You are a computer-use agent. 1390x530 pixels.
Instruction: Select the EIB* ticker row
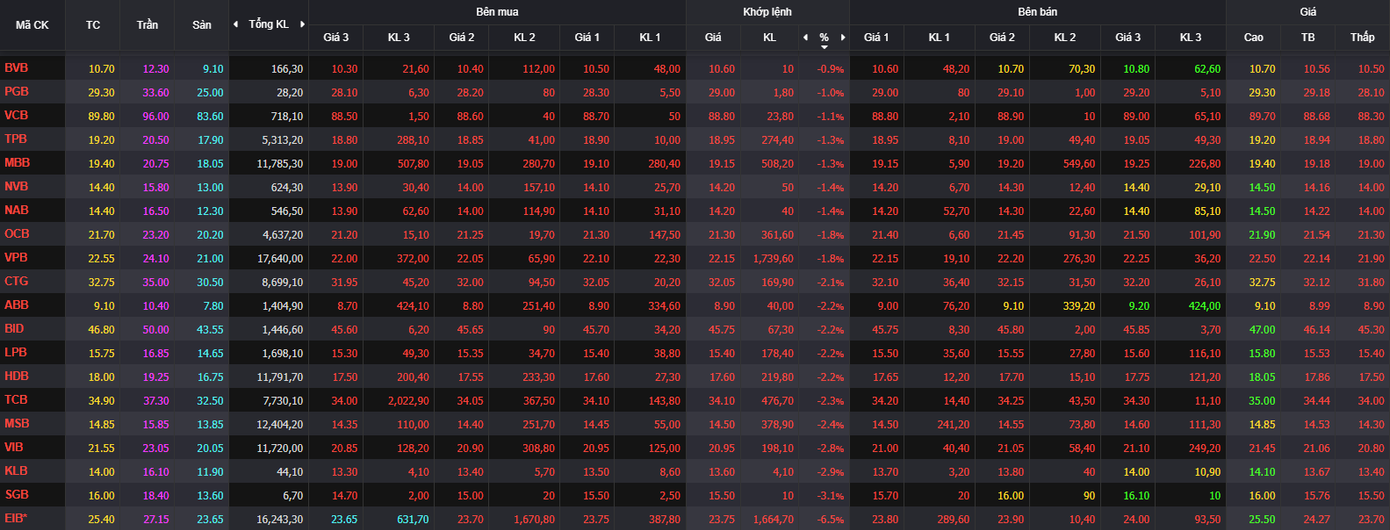click(x=18, y=519)
